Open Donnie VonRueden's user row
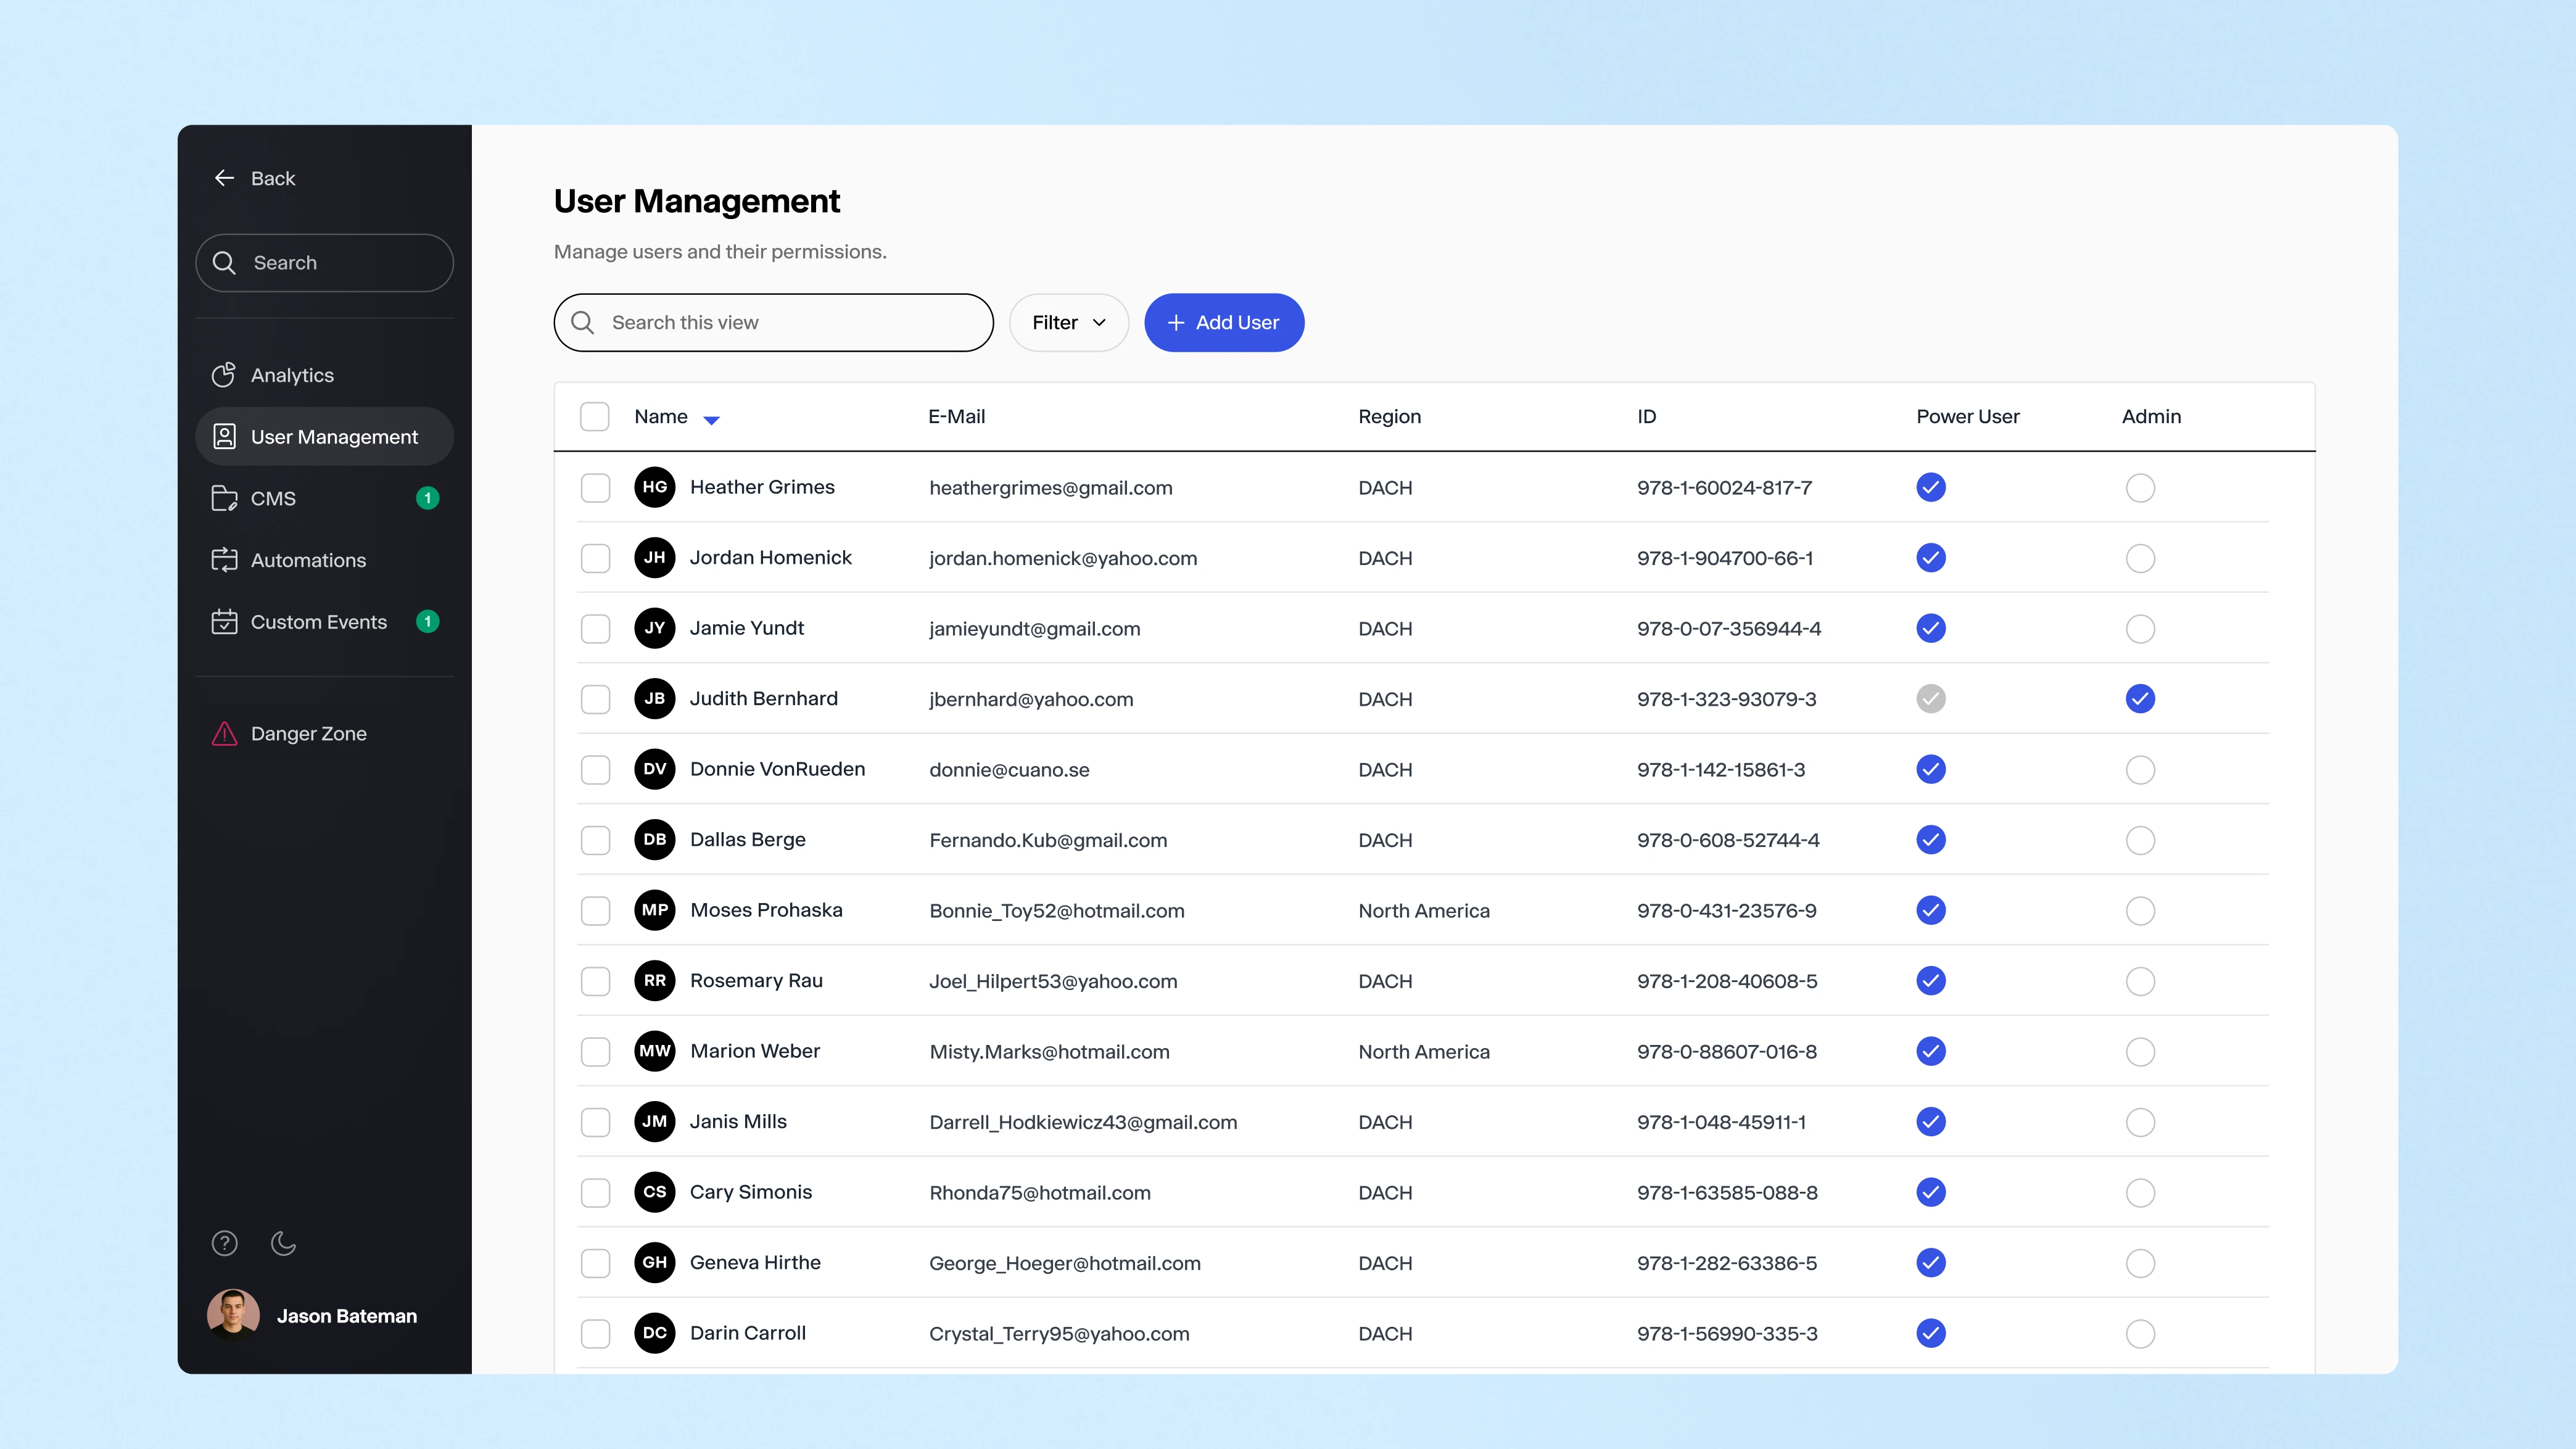 (777, 769)
